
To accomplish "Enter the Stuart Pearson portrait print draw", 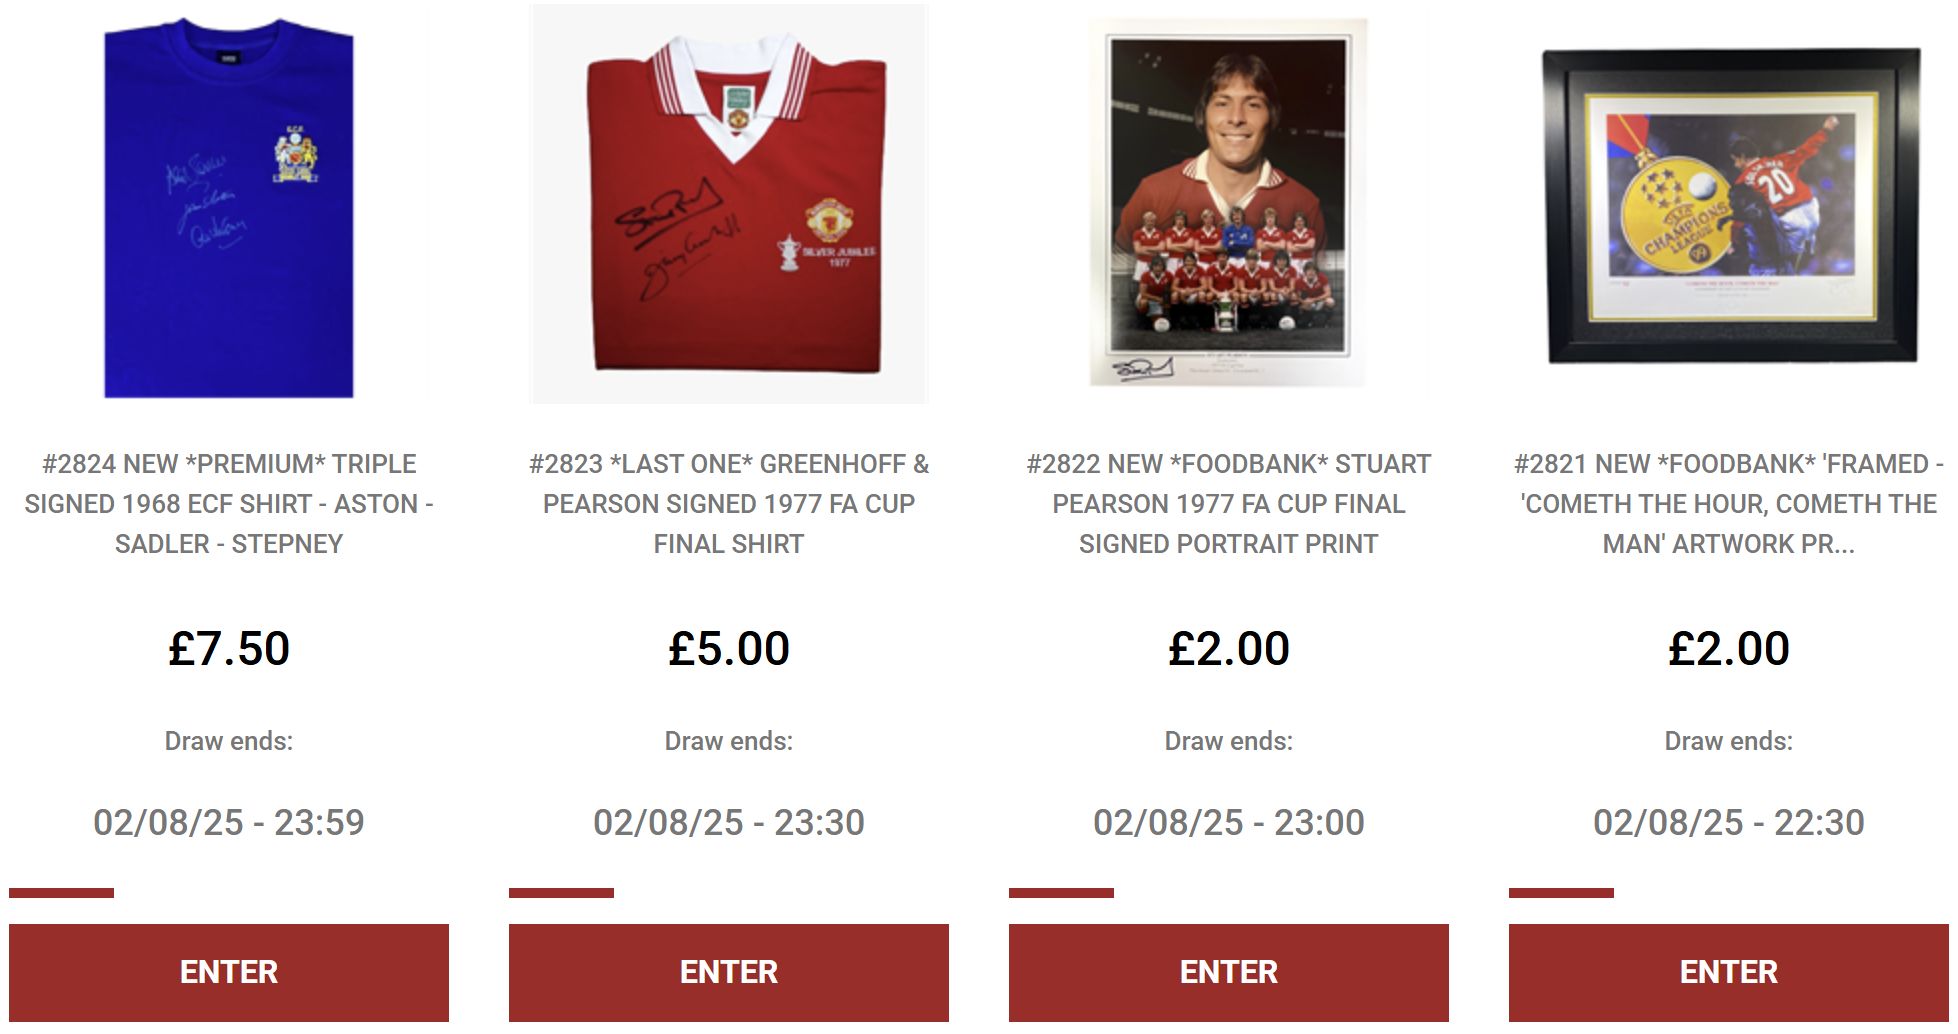I will (x=1229, y=973).
